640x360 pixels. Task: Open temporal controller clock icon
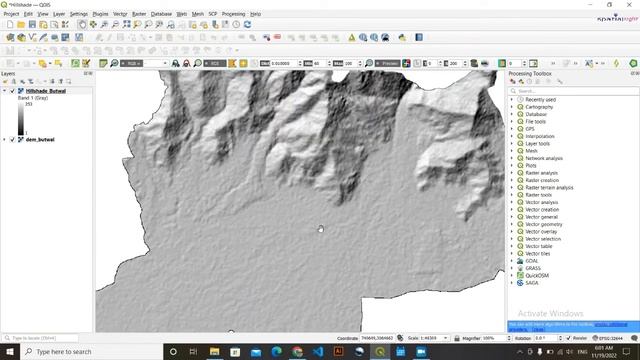(236, 24)
